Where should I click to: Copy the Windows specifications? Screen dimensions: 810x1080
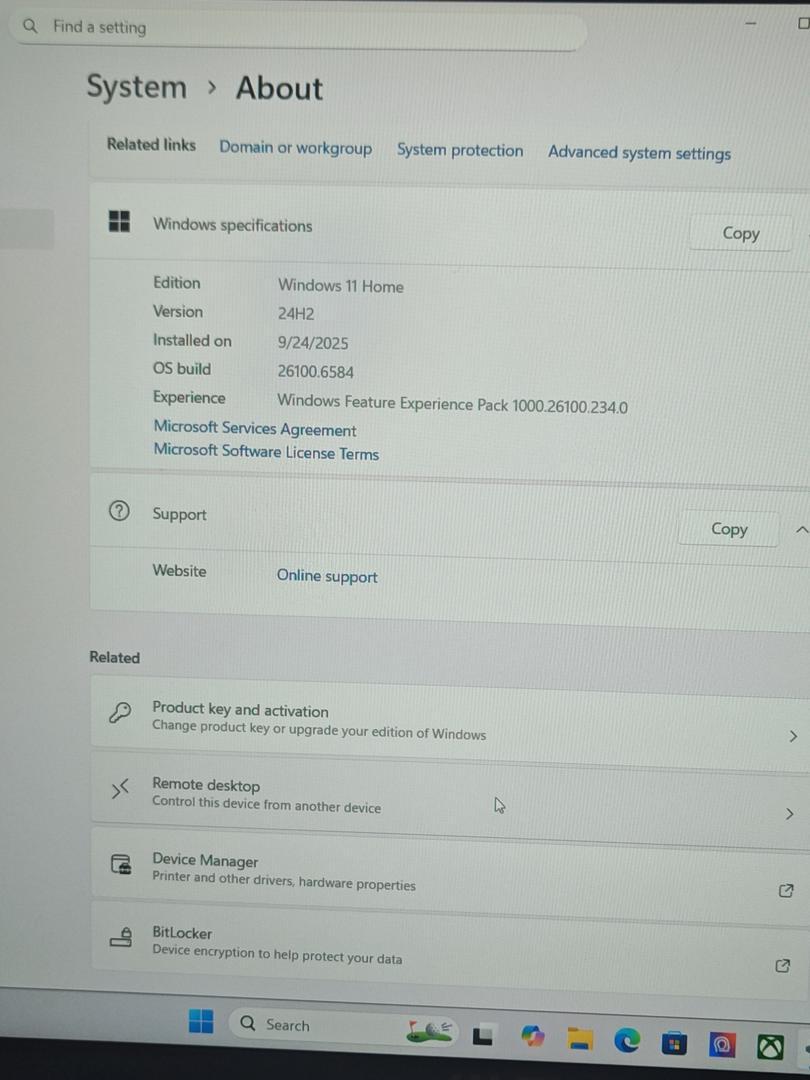coord(740,233)
